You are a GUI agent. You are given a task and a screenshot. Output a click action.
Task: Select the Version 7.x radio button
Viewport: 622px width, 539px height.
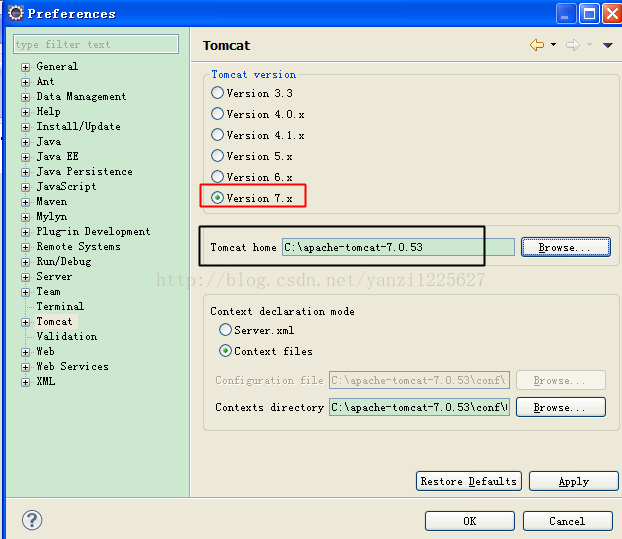(217, 198)
